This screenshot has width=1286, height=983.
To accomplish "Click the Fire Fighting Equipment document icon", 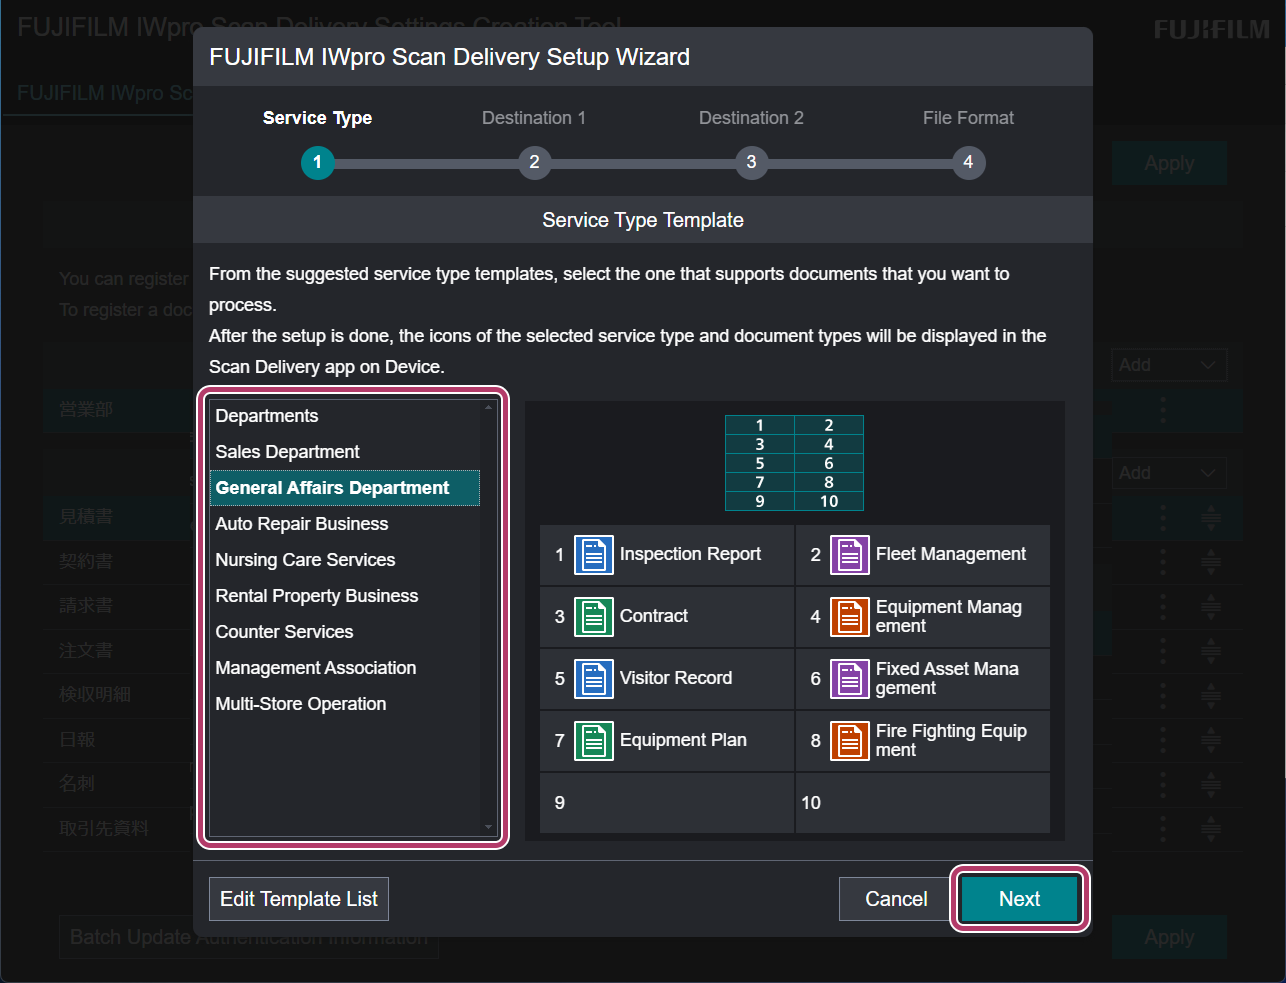I will pyautogui.click(x=849, y=741).
